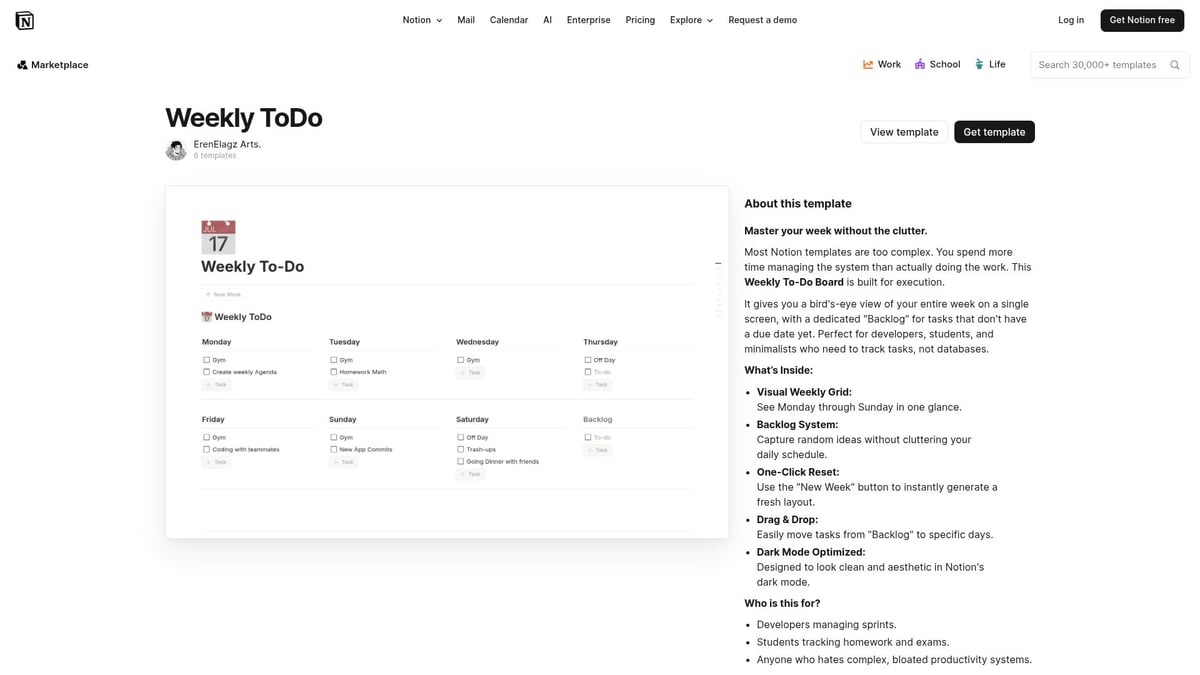1200x675 pixels.
Task: Click ErenElagz Arts profile avatar
Action: pyautogui.click(x=176, y=149)
